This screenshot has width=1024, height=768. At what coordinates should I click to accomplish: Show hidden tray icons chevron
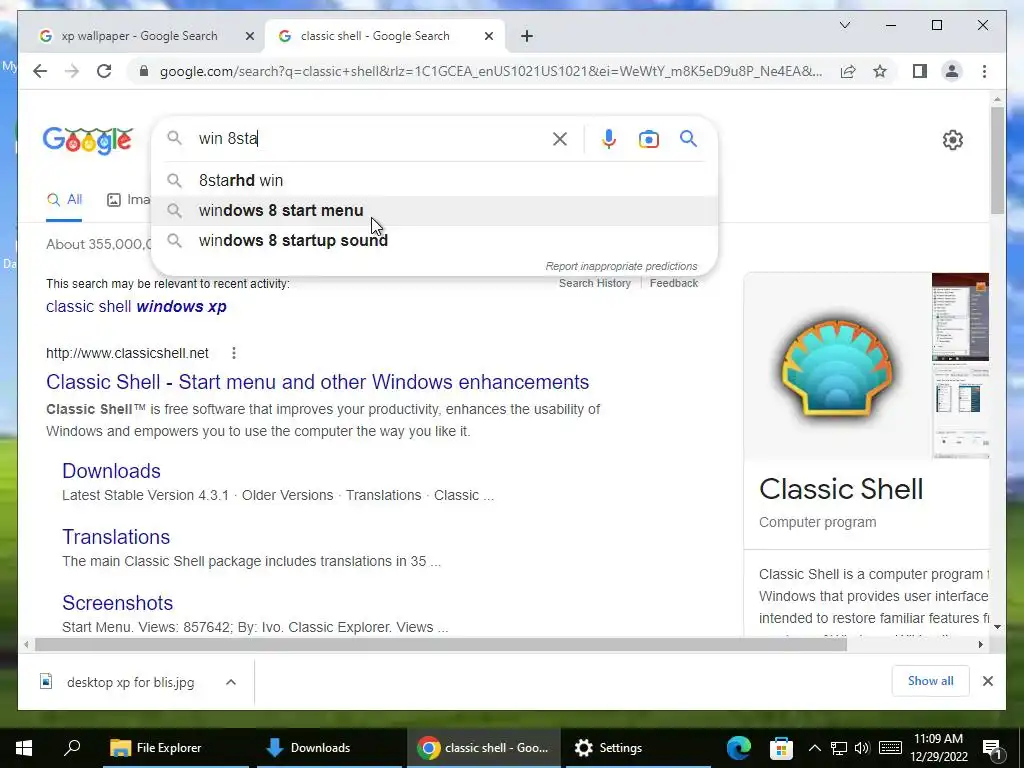814,748
